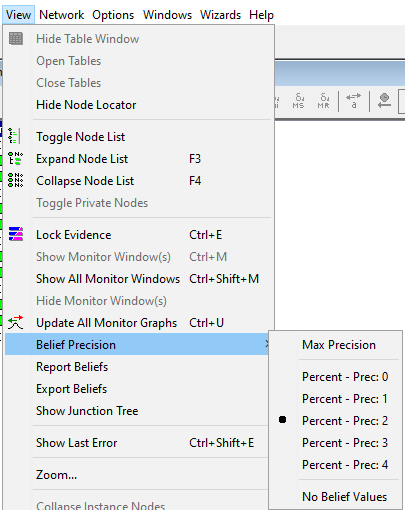Click the Collapse Node List icon

tap(16, 180)
